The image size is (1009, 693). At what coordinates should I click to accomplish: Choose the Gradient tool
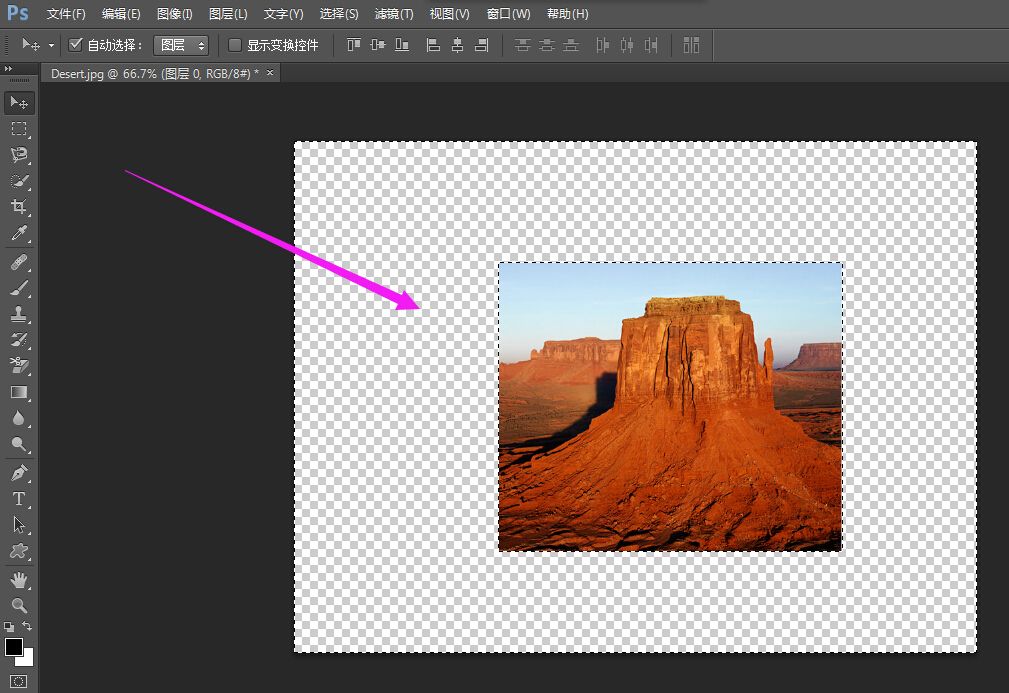click(x=19, y=392)
